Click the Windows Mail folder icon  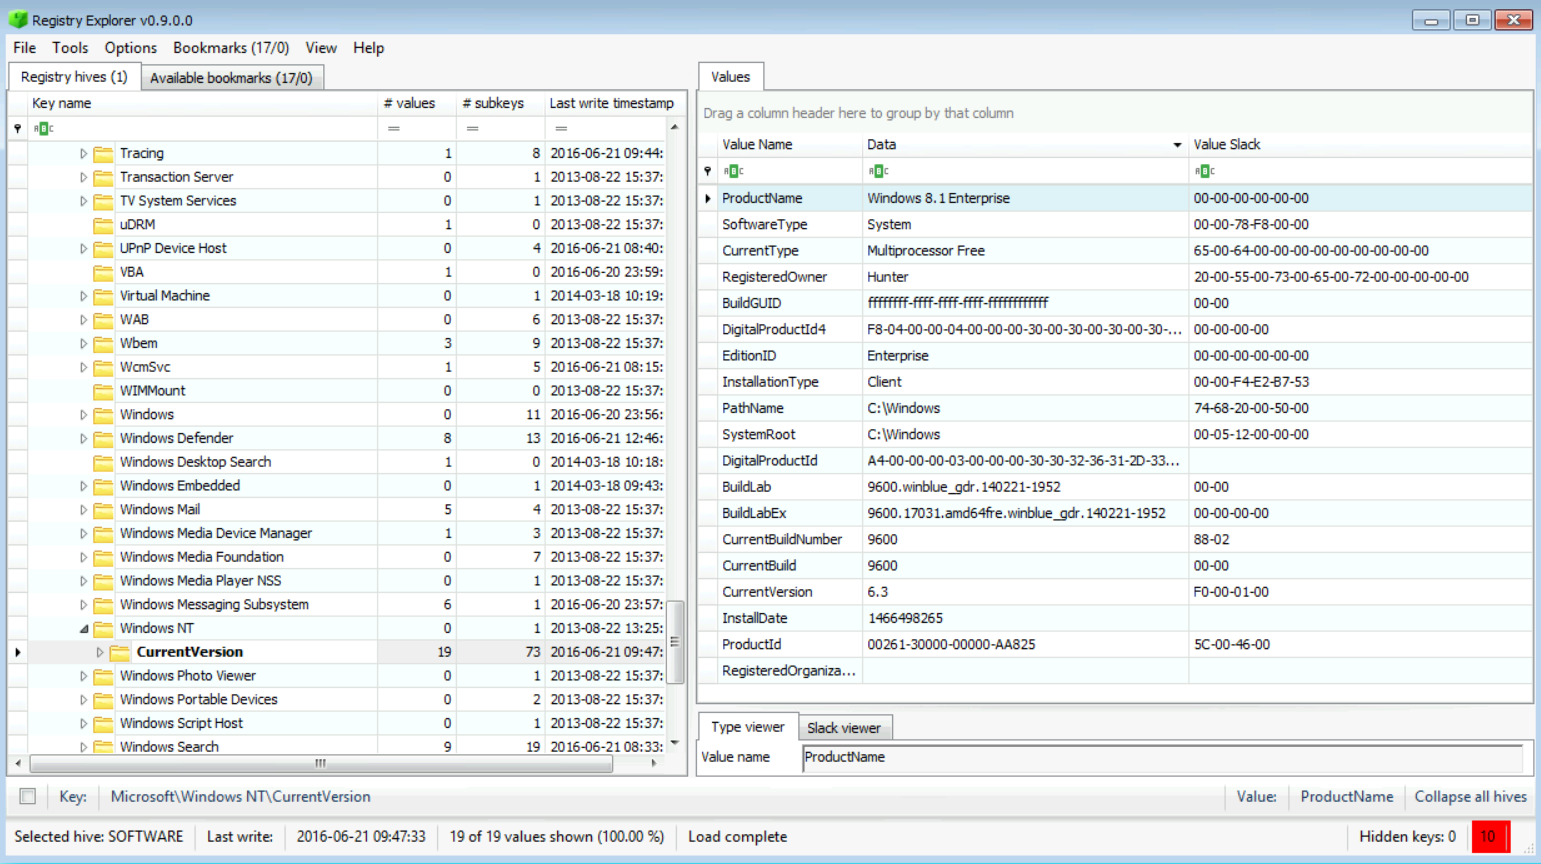(x=103, y=510)
